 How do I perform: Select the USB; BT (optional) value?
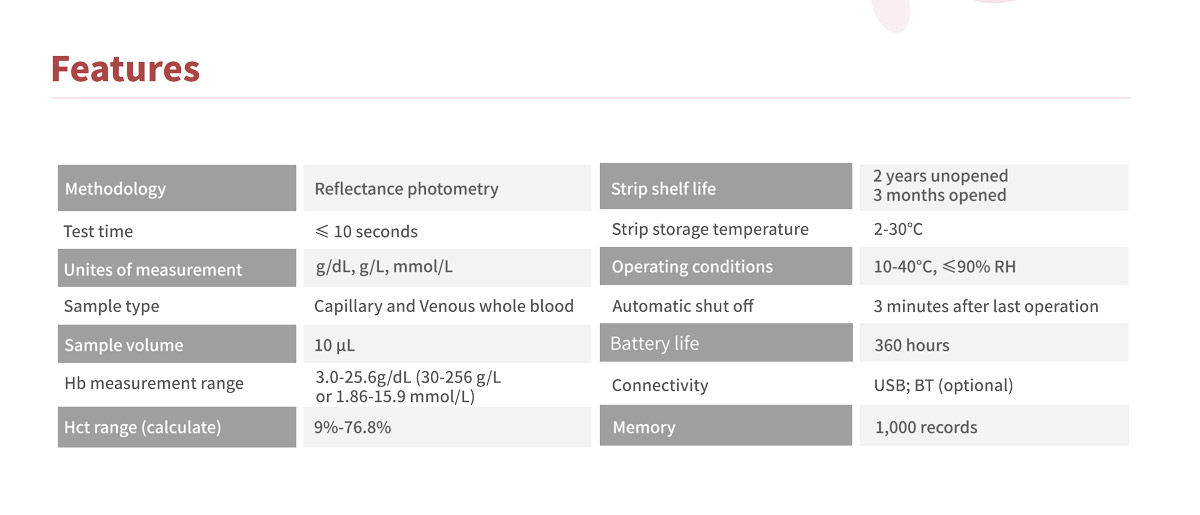click(x=943, y=385)
